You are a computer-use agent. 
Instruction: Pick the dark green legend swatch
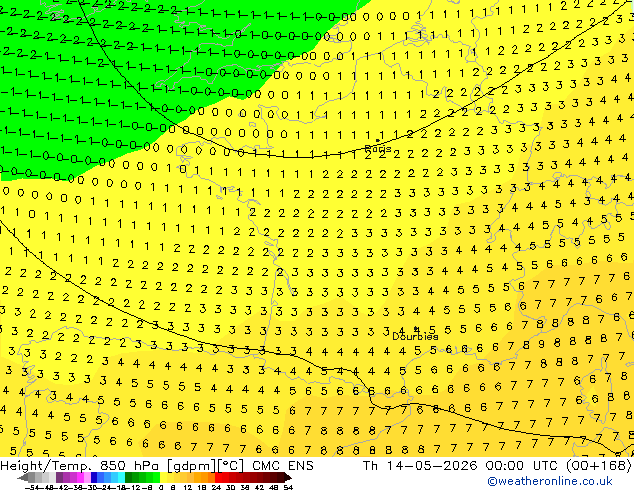pos(129,477)
